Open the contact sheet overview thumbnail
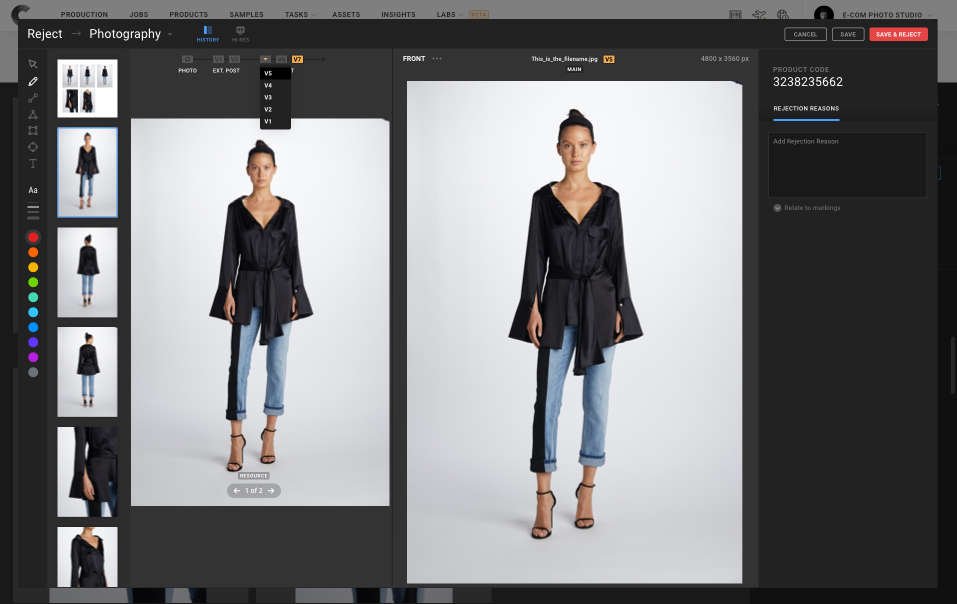Image resolution: width=957 pixels, height=604 pixels. [87, 88]
